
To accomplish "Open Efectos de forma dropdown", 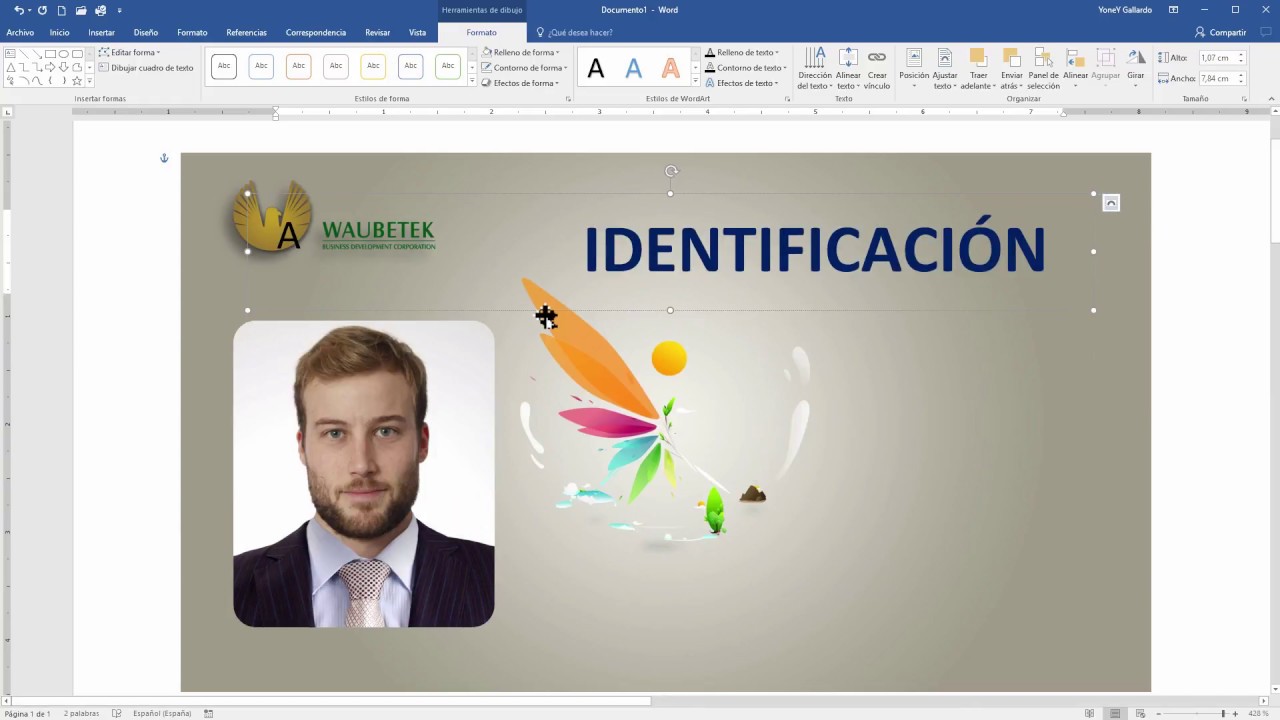I will (520, 83).
